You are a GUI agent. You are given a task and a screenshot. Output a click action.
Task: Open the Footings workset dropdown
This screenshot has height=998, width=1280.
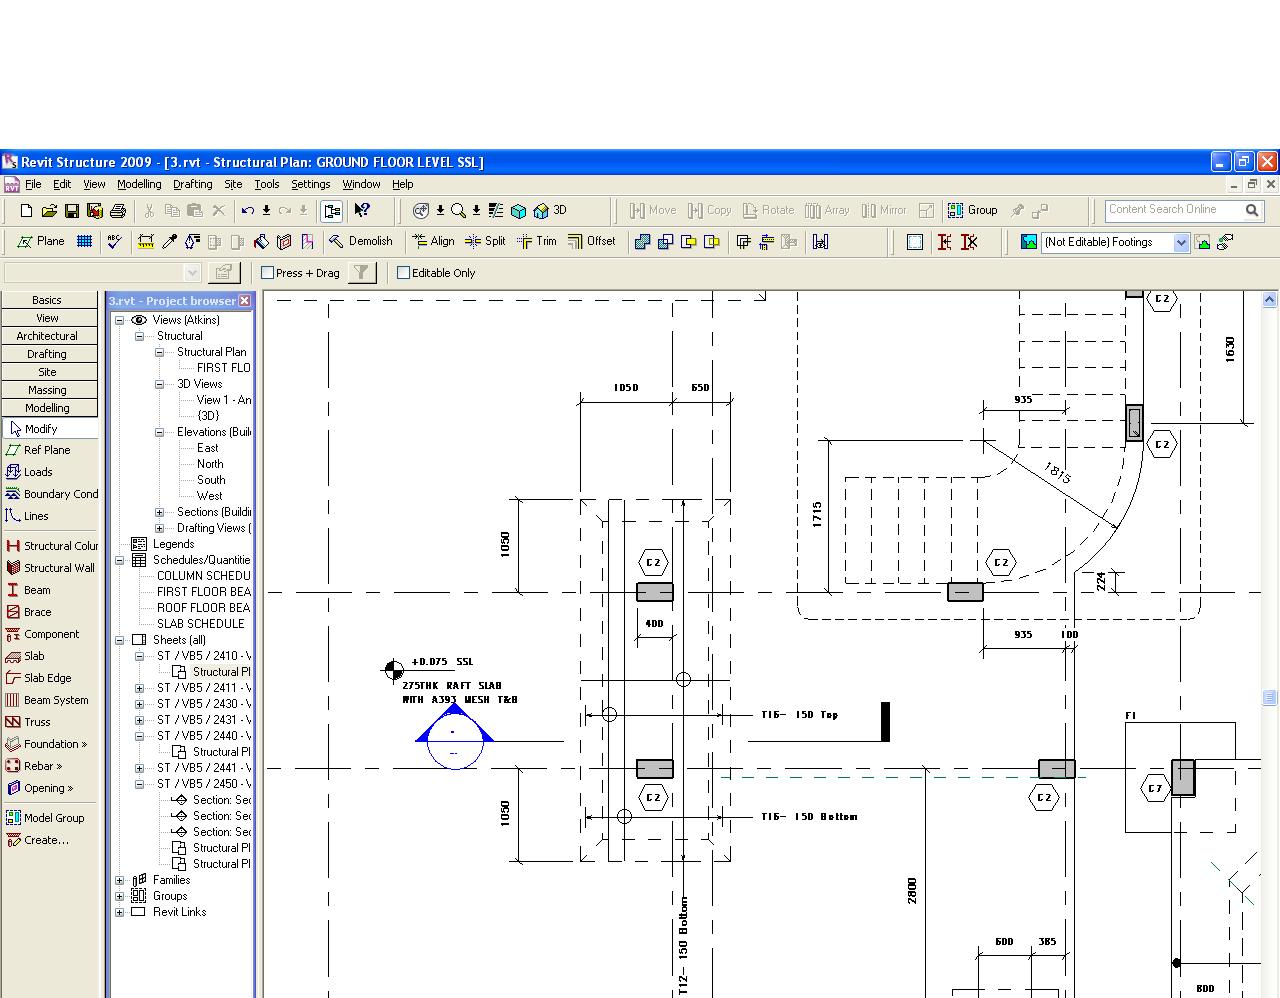pos(1181,242)
